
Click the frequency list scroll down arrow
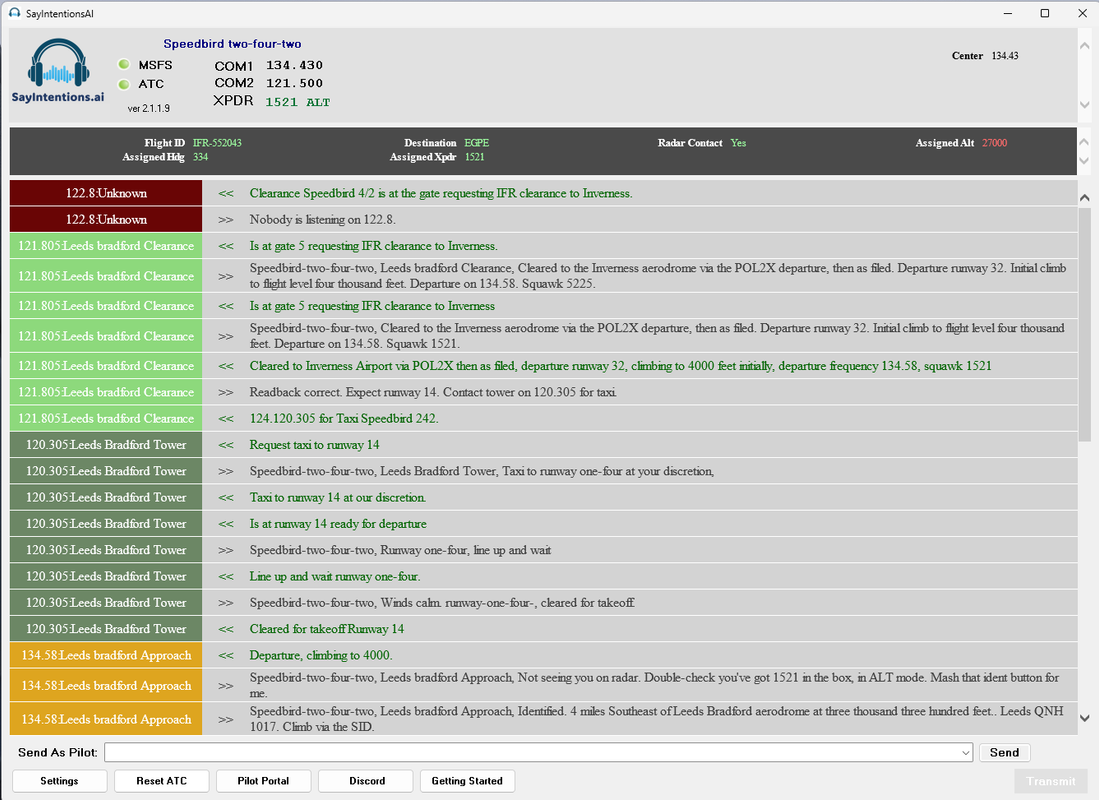point(1084,105)
